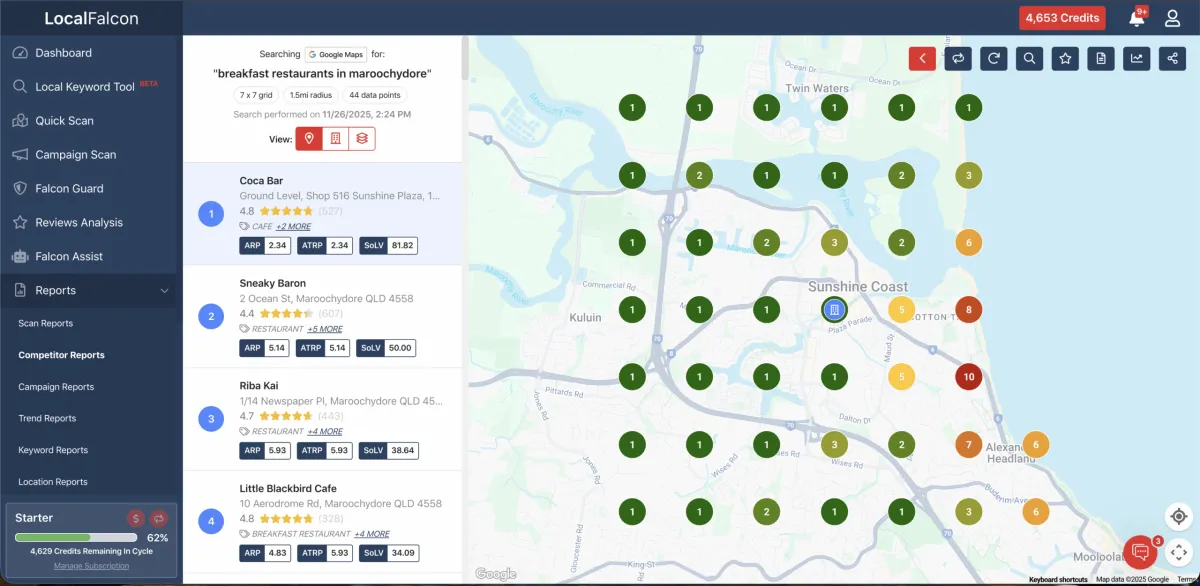Click the red map grid point ranked 10
The height and width of the screenshot is (586, 1200).
click(968, 377)
